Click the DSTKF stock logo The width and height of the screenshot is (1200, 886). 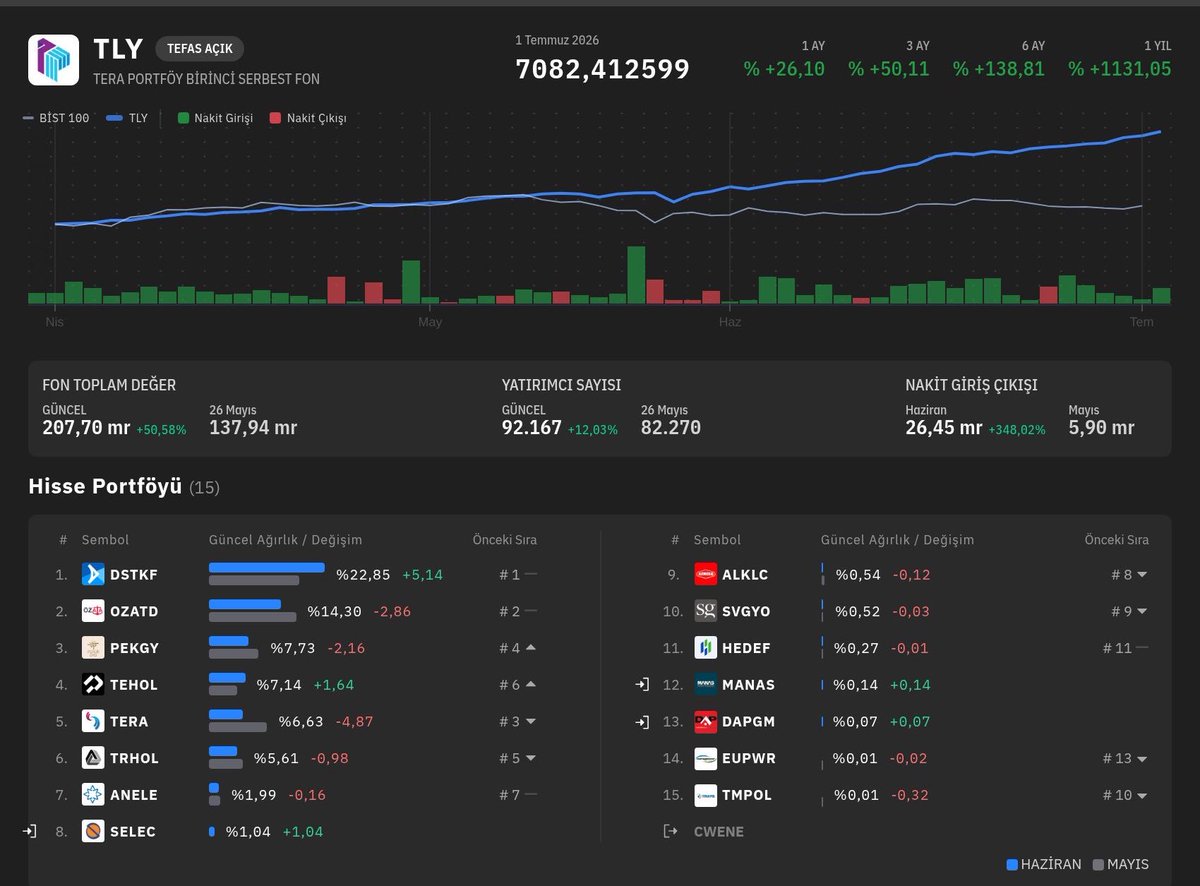pyautogui.click(x=93, y=574)
